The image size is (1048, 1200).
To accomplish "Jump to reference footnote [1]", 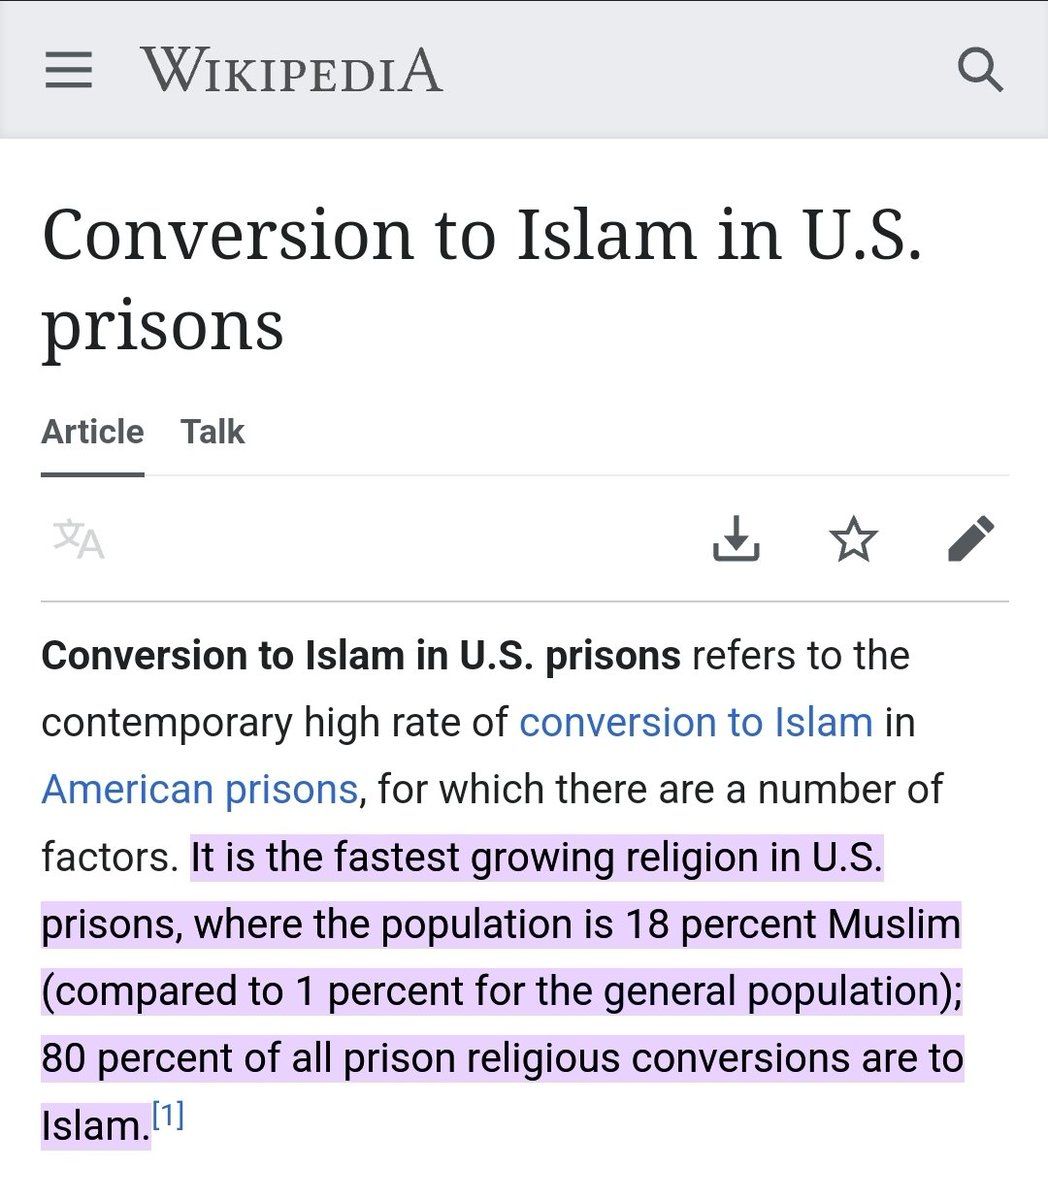I will (168, 1116).
